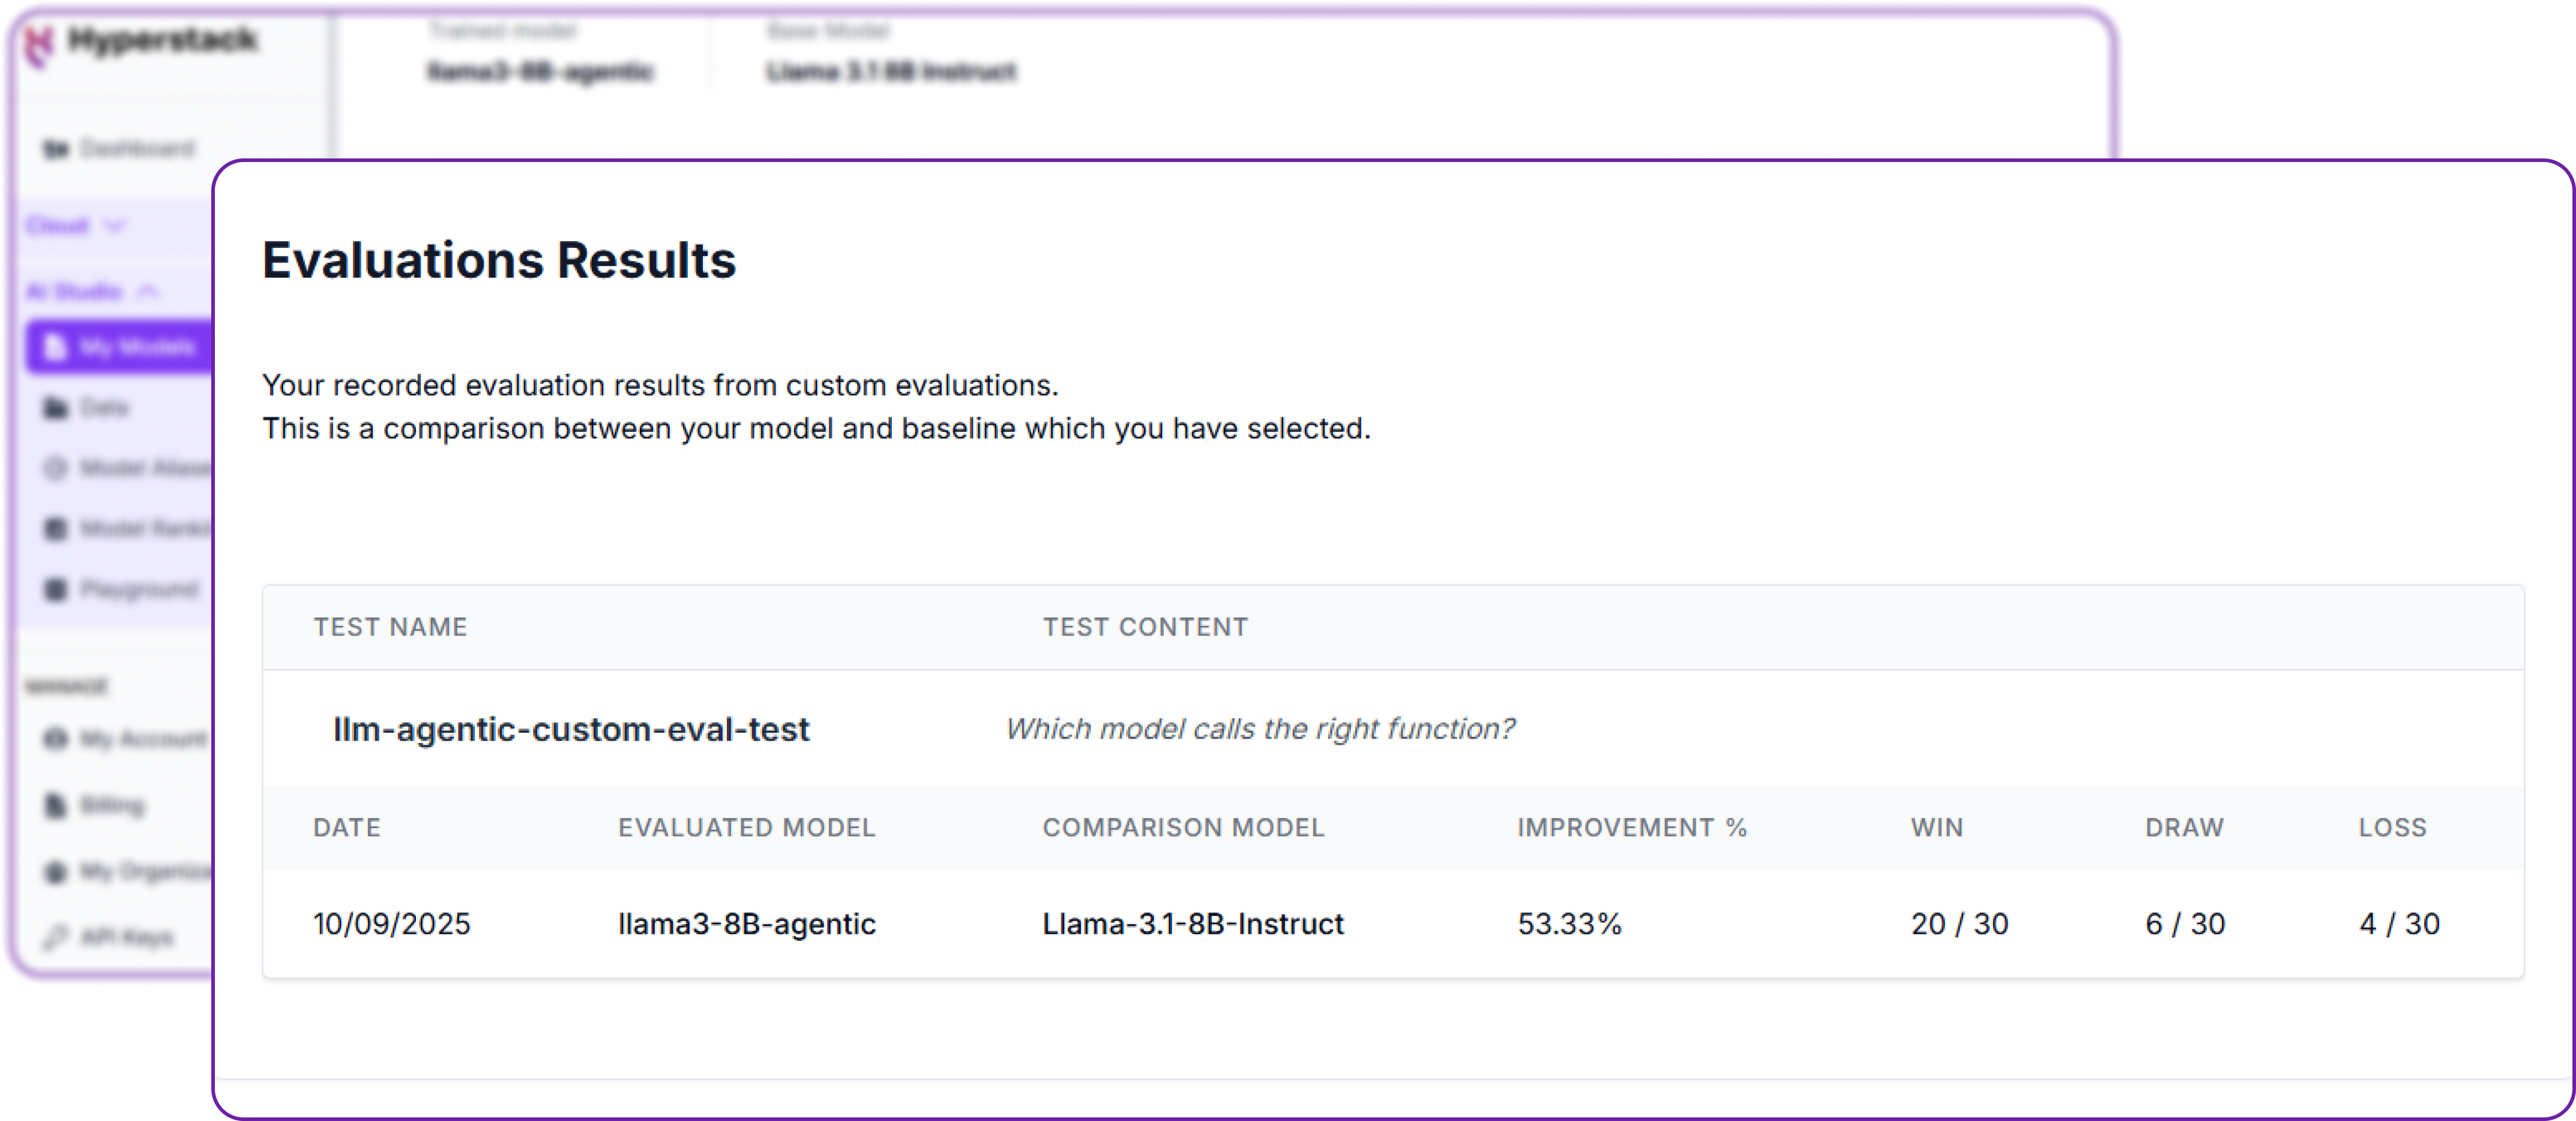
Task: Open the Dashboard icon in sidebar
Action: pos(56,149)
